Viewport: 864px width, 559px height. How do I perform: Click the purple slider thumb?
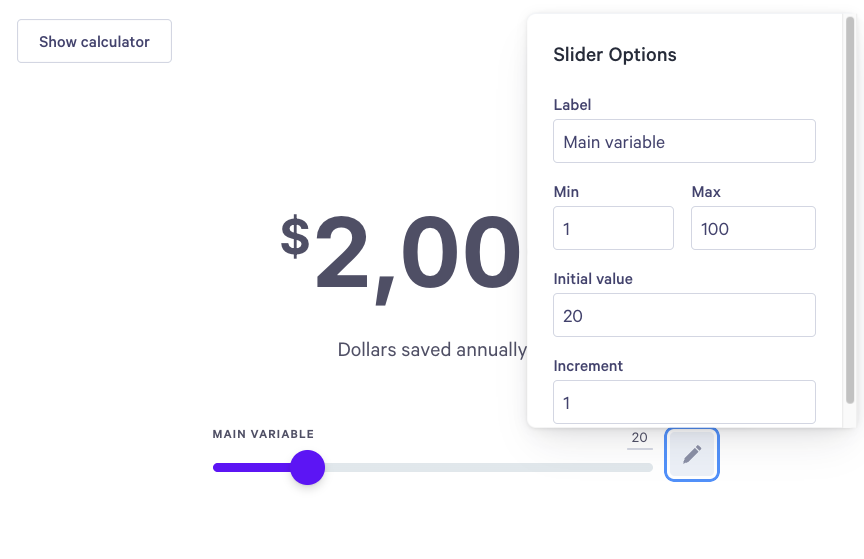[307, 467]
